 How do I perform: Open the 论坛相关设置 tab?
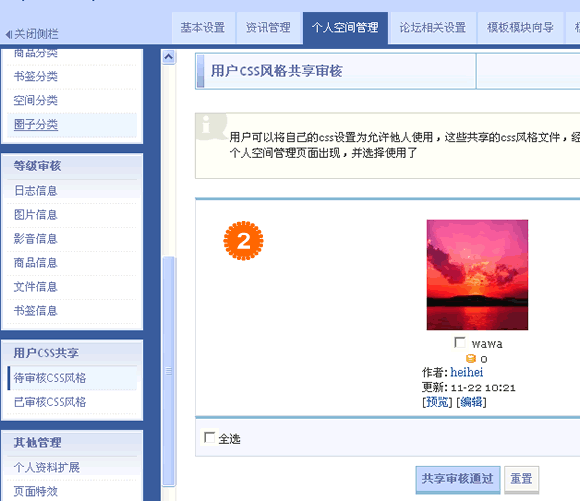[x=433, y=28]
